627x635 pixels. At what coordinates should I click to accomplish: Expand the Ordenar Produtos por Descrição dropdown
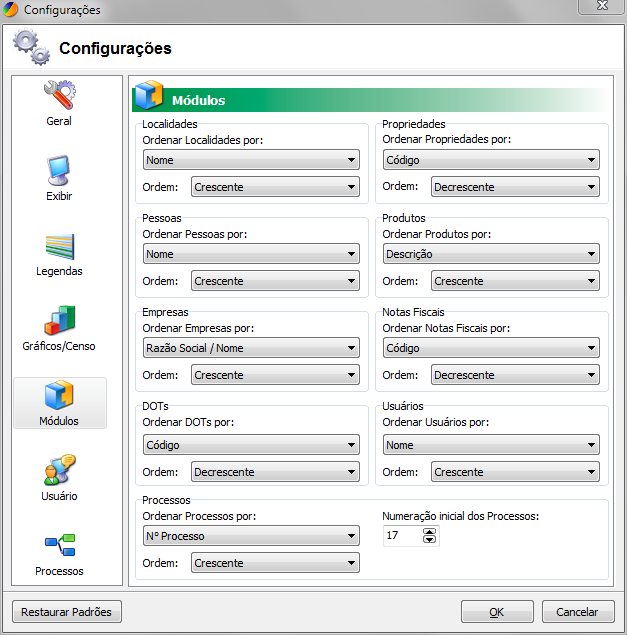tap(491, 254)
